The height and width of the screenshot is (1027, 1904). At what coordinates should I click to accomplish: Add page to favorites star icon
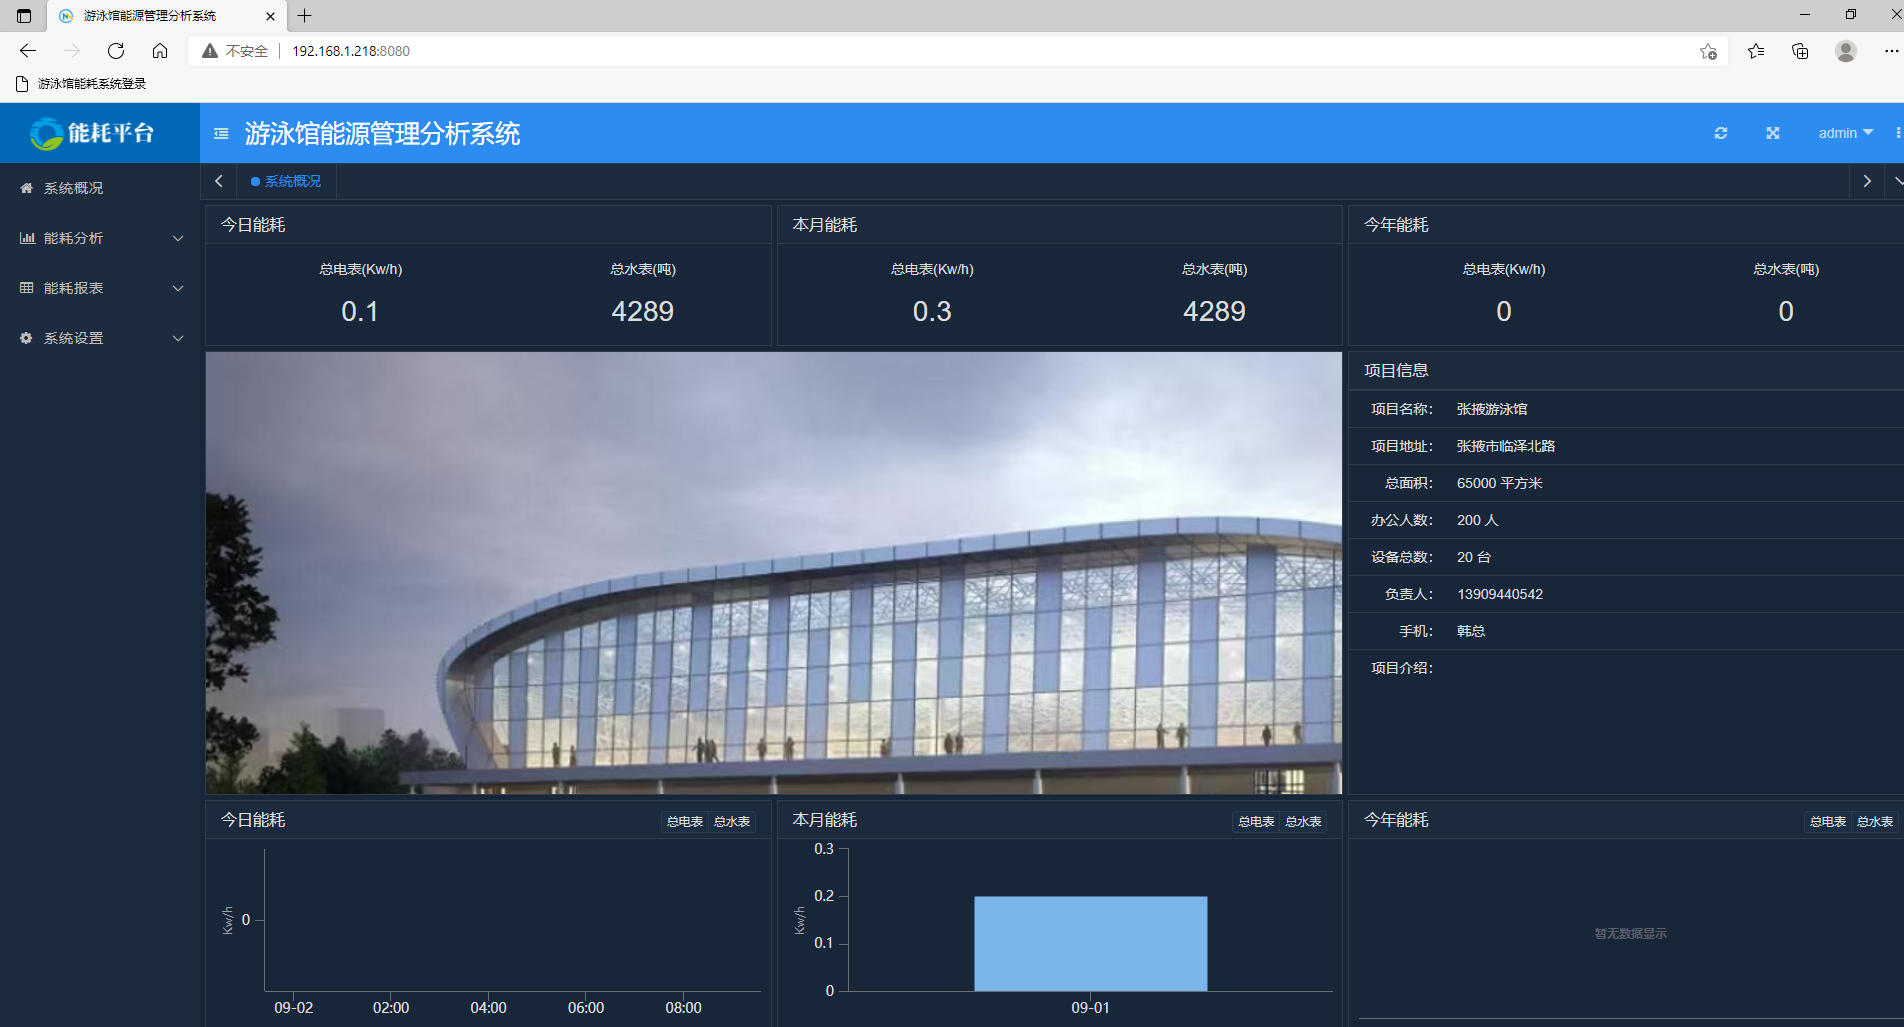coord(1708,51)
